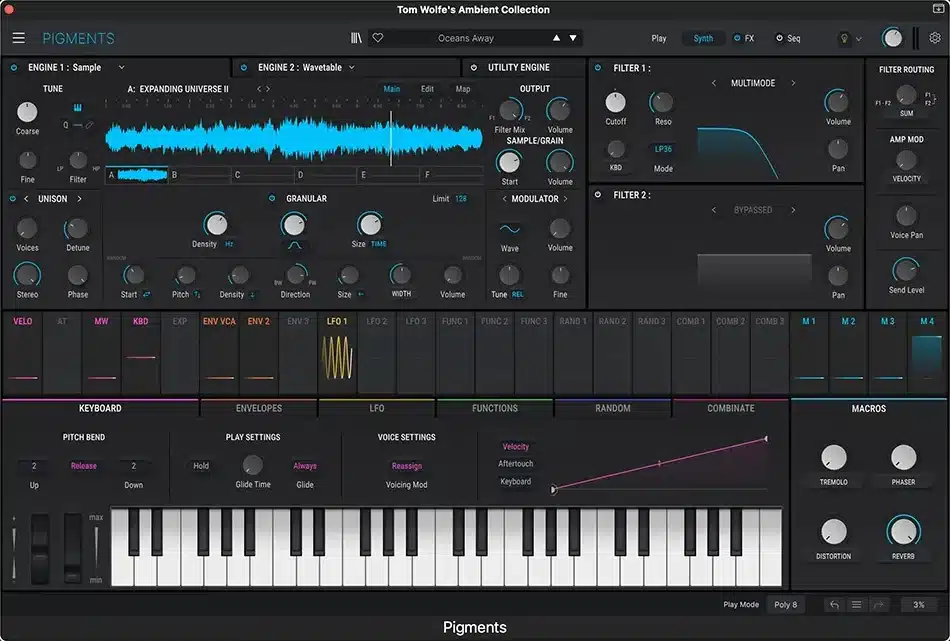
Task: Select next Filter 2 type arrow
Action: click(793, 210)
